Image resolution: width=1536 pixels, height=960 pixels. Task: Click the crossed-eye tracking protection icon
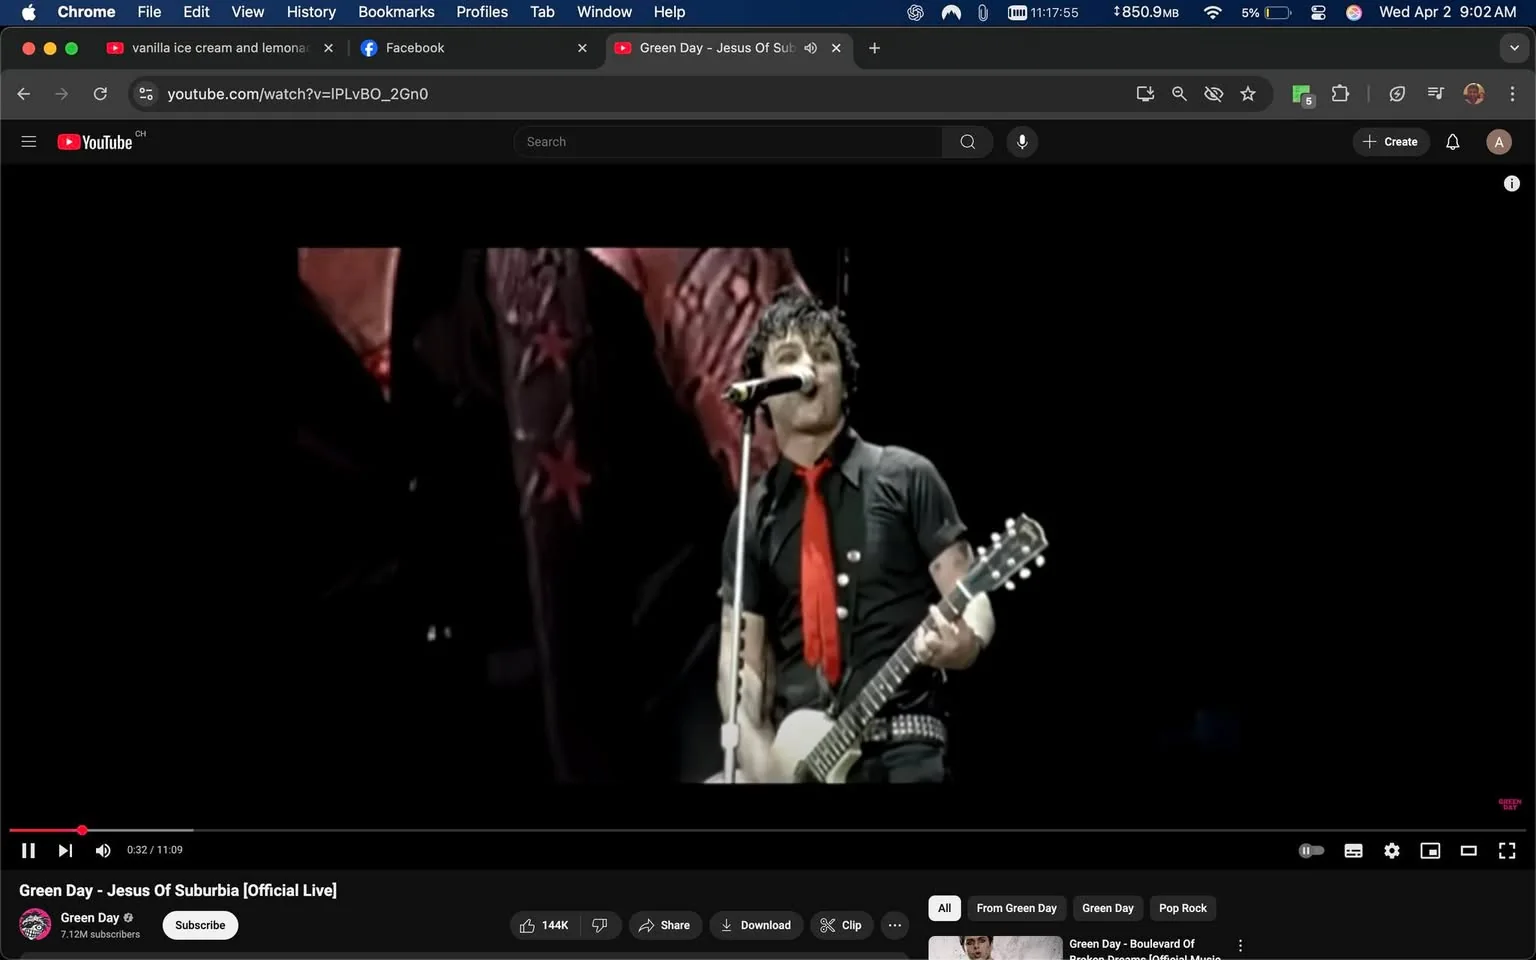click(1214, 94)
